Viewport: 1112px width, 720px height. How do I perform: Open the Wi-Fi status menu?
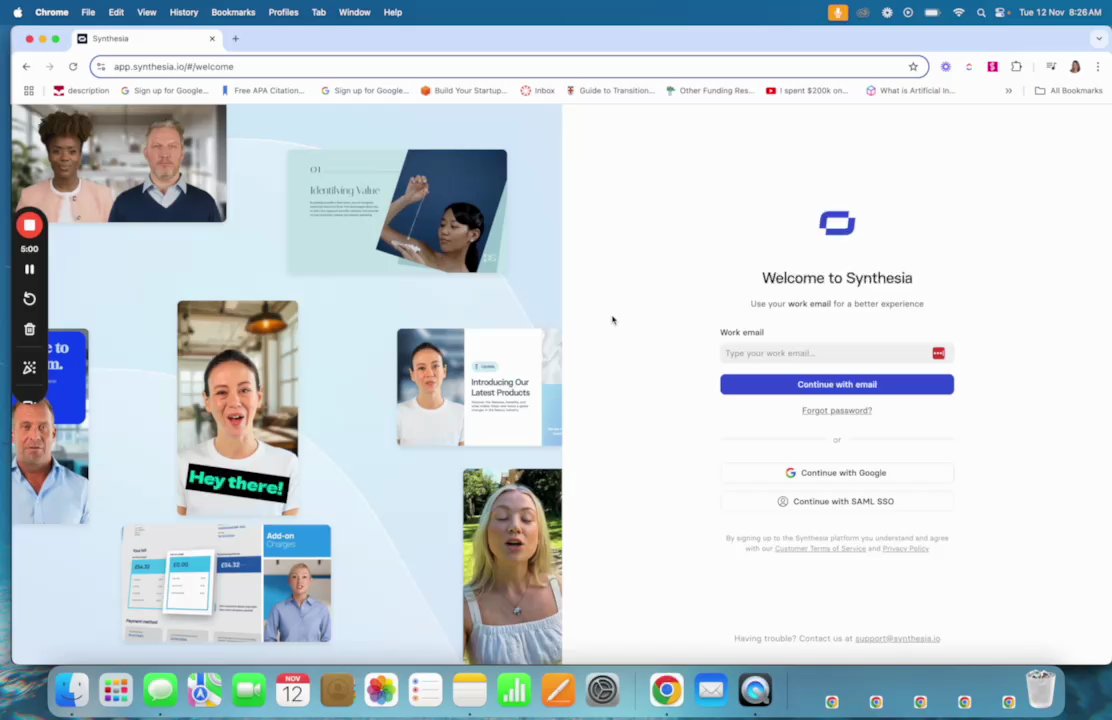click(959, 12)
